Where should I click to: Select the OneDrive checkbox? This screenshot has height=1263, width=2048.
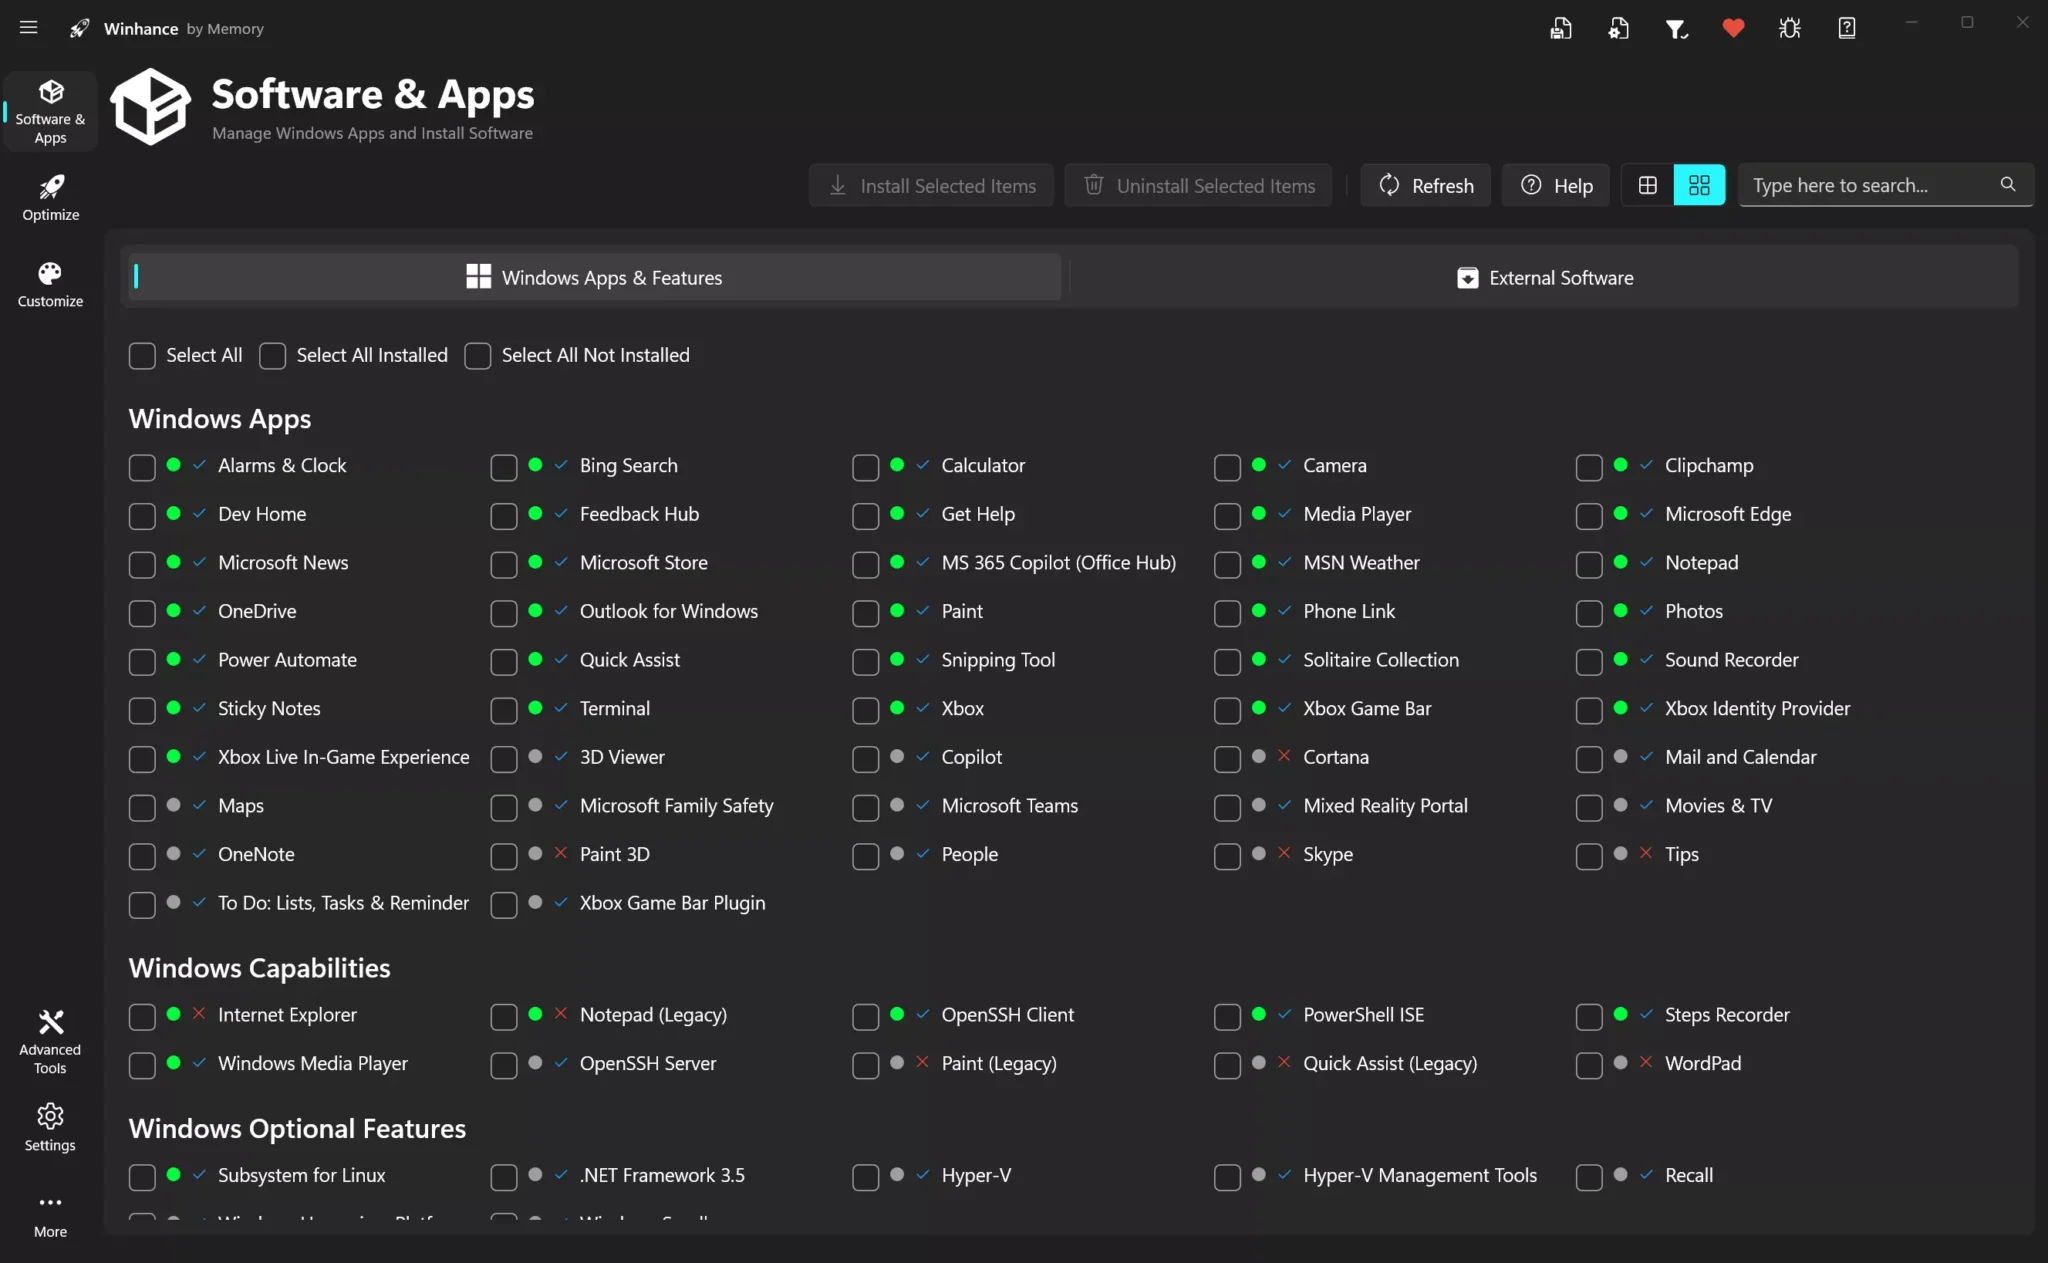pyautogui.click(x=142, y=613)
